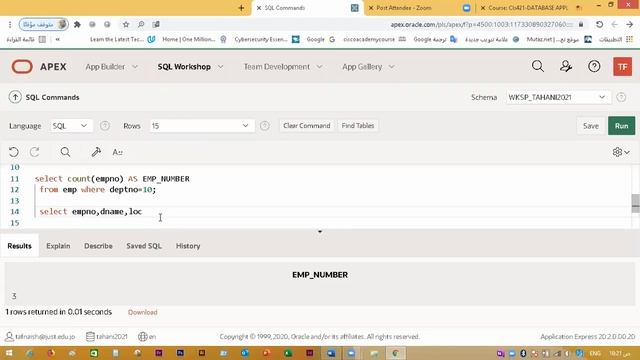Click the browser reload icon

pos(599,24)
